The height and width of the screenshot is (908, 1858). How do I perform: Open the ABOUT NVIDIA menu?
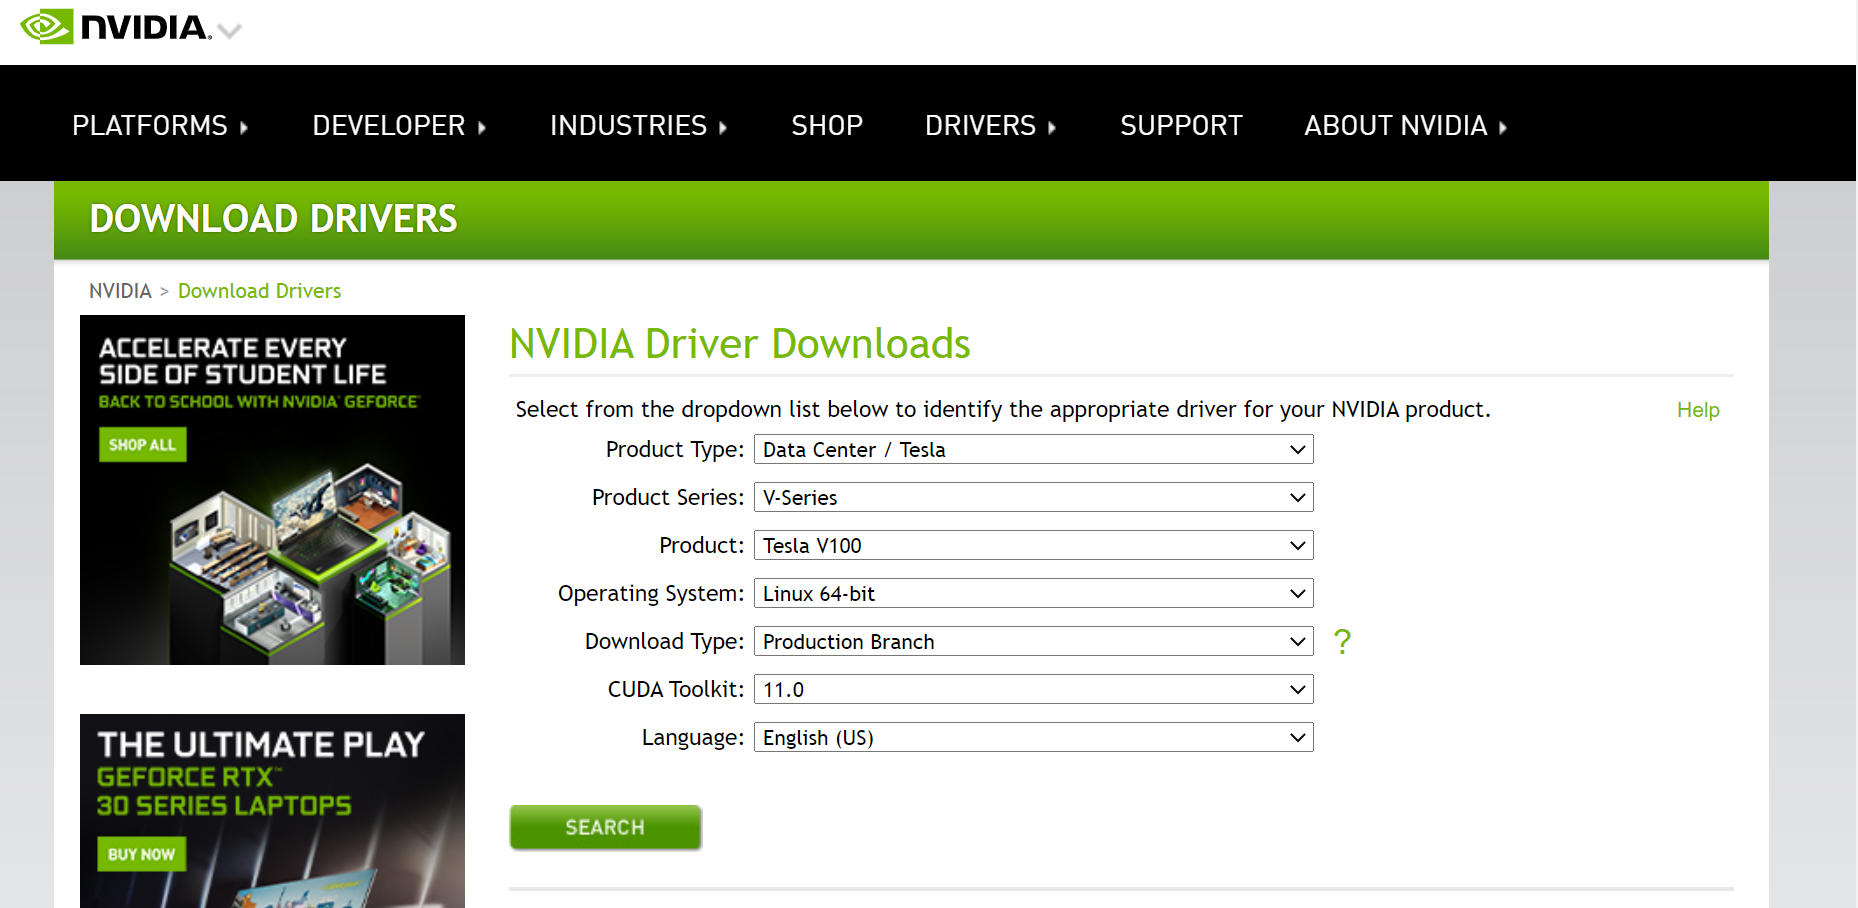[x=1405, y=126]
